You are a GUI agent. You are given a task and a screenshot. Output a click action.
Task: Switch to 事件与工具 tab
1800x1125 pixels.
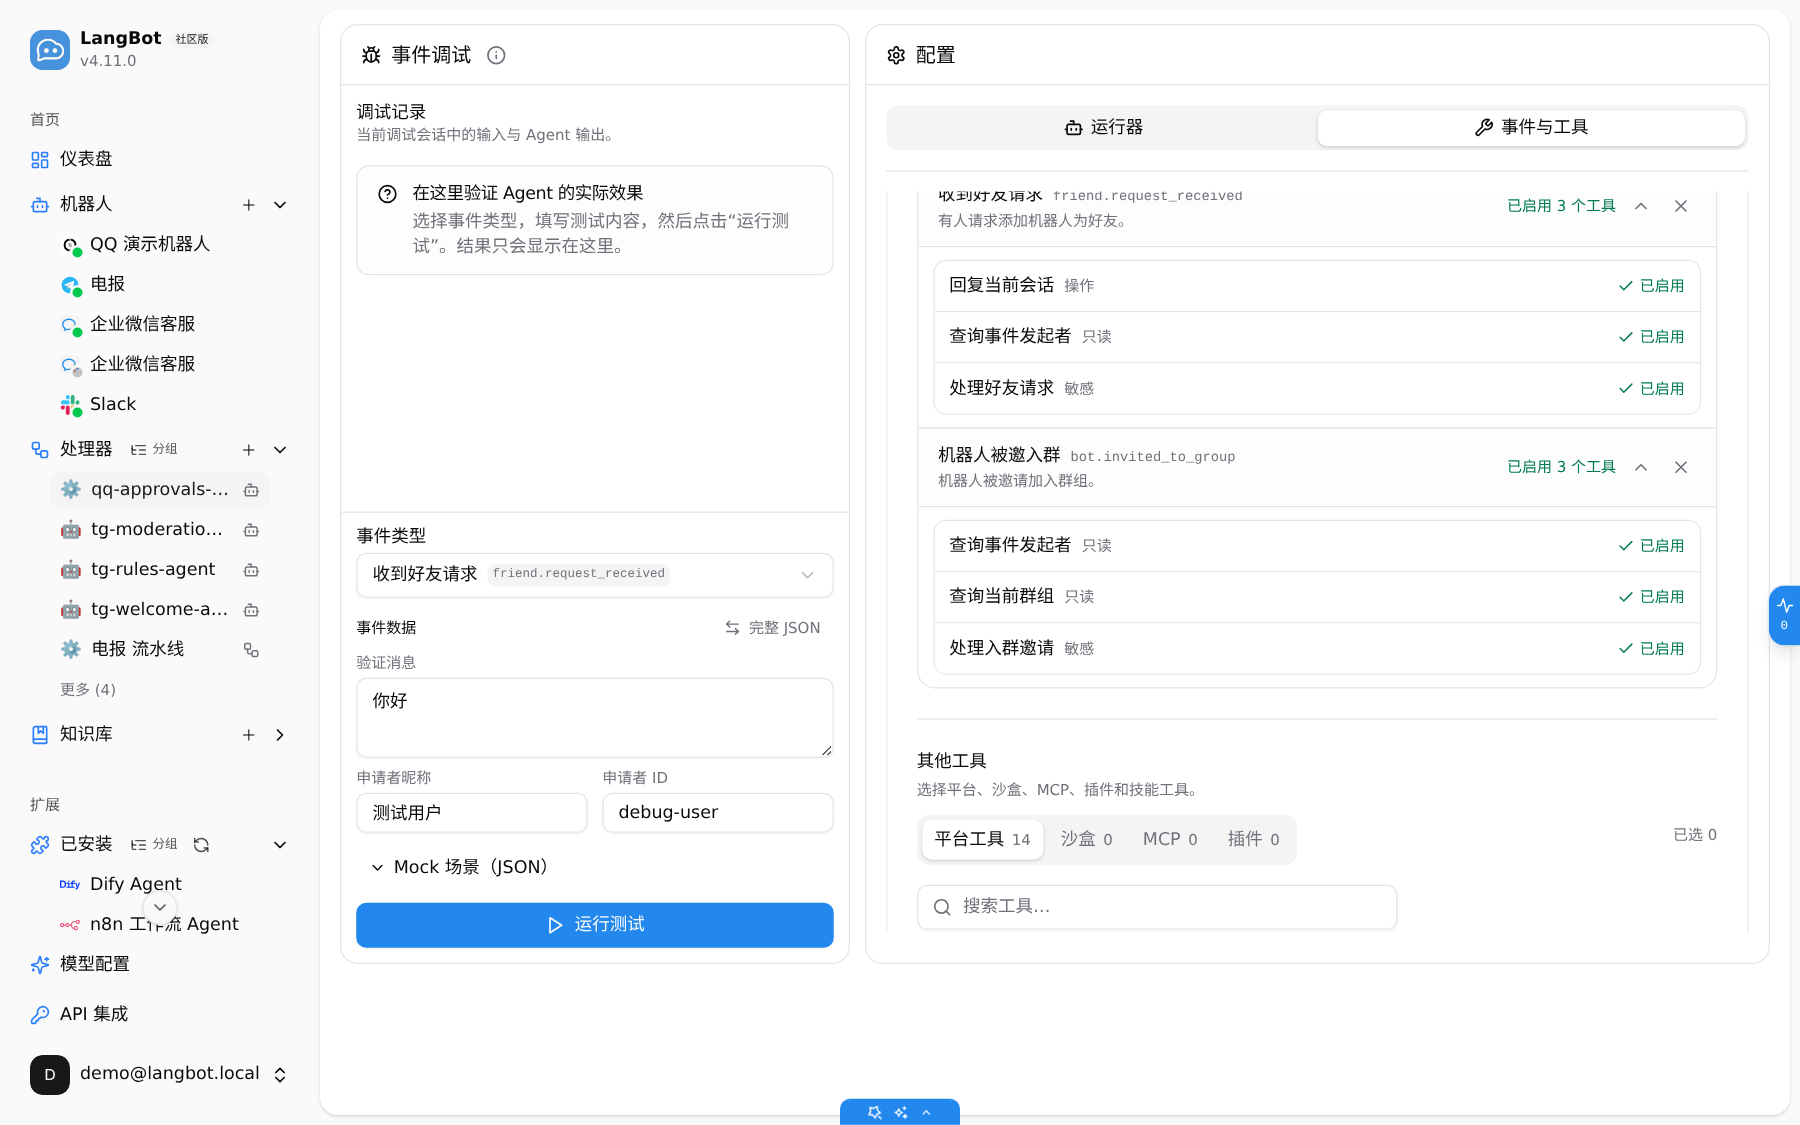(1531, 128)
